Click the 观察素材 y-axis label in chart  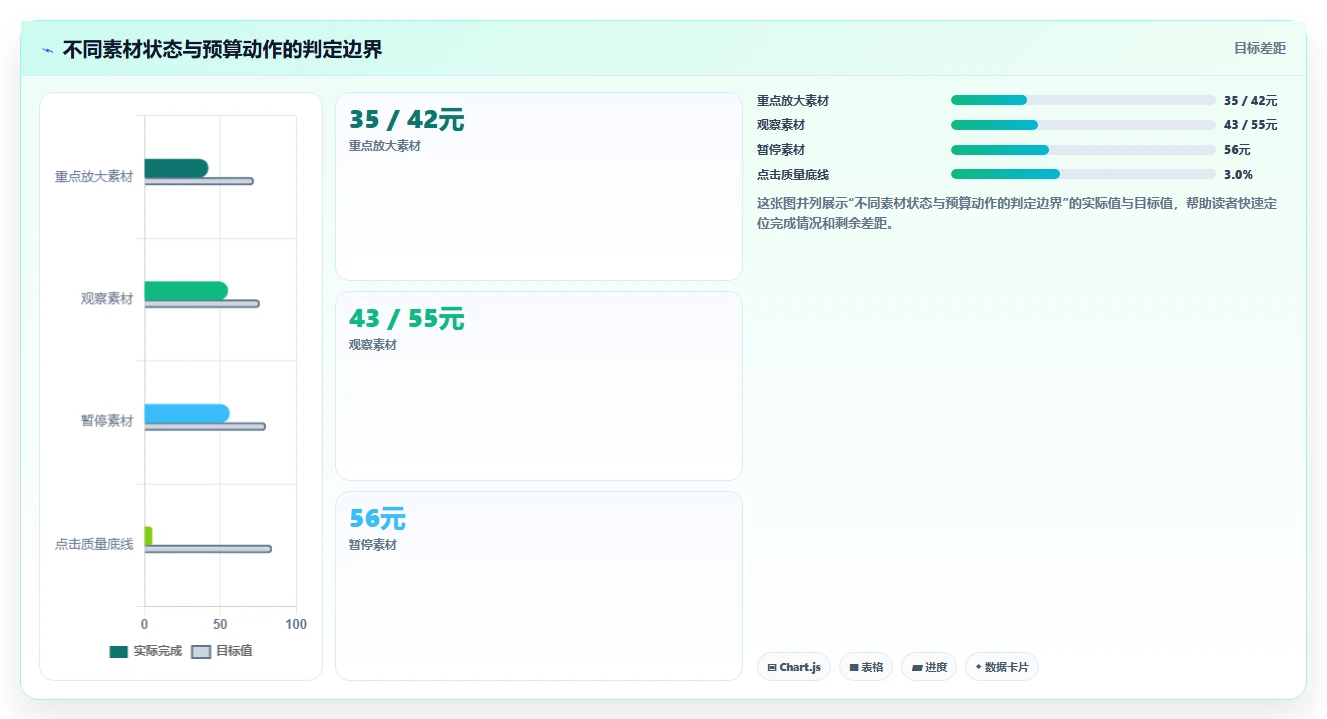point(107,298)
